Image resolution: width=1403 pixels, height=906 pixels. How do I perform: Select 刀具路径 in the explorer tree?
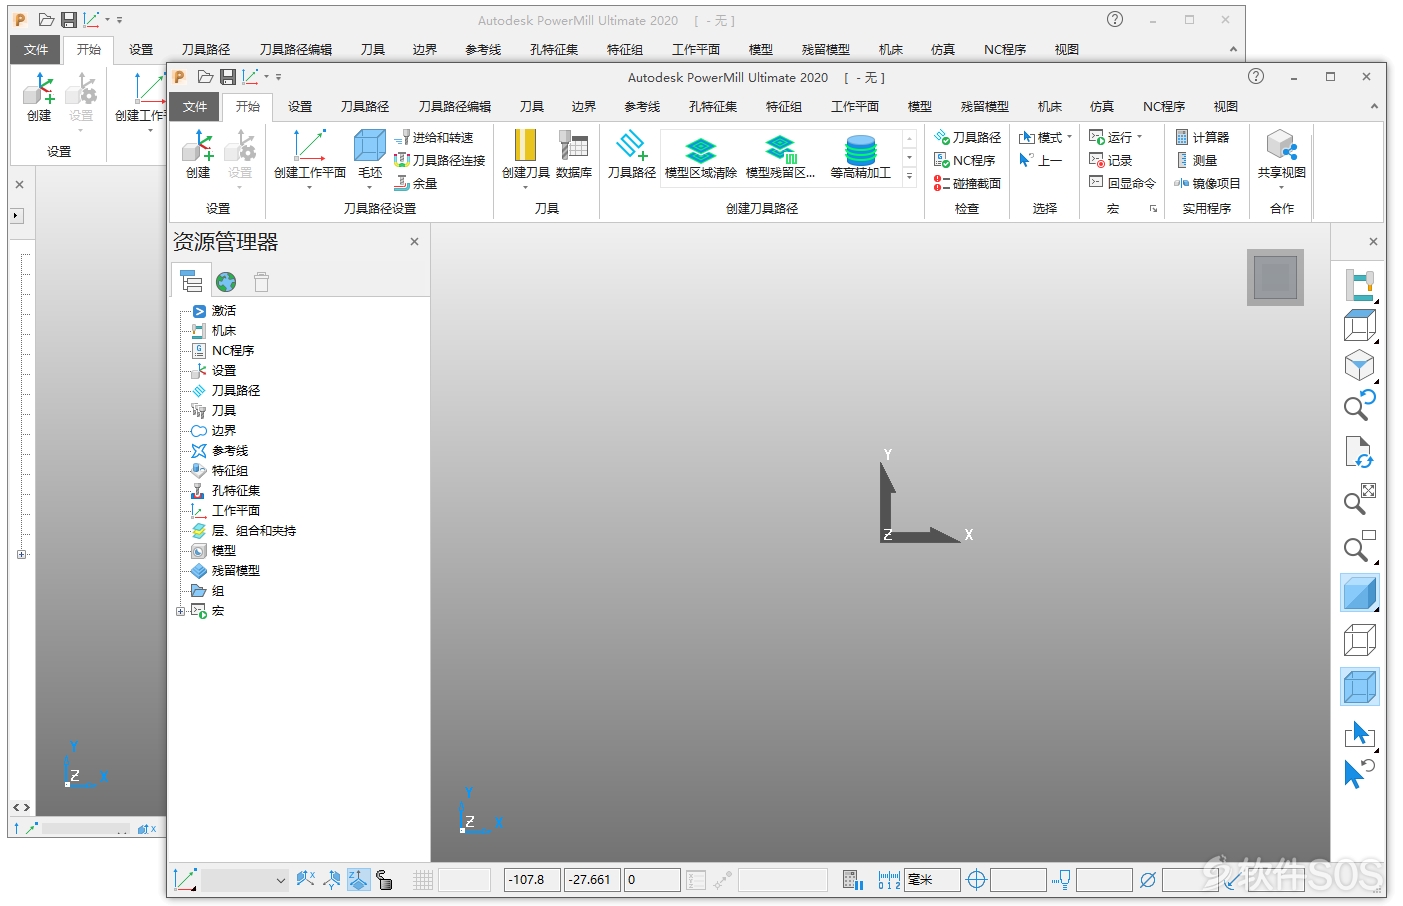[235, 390]
